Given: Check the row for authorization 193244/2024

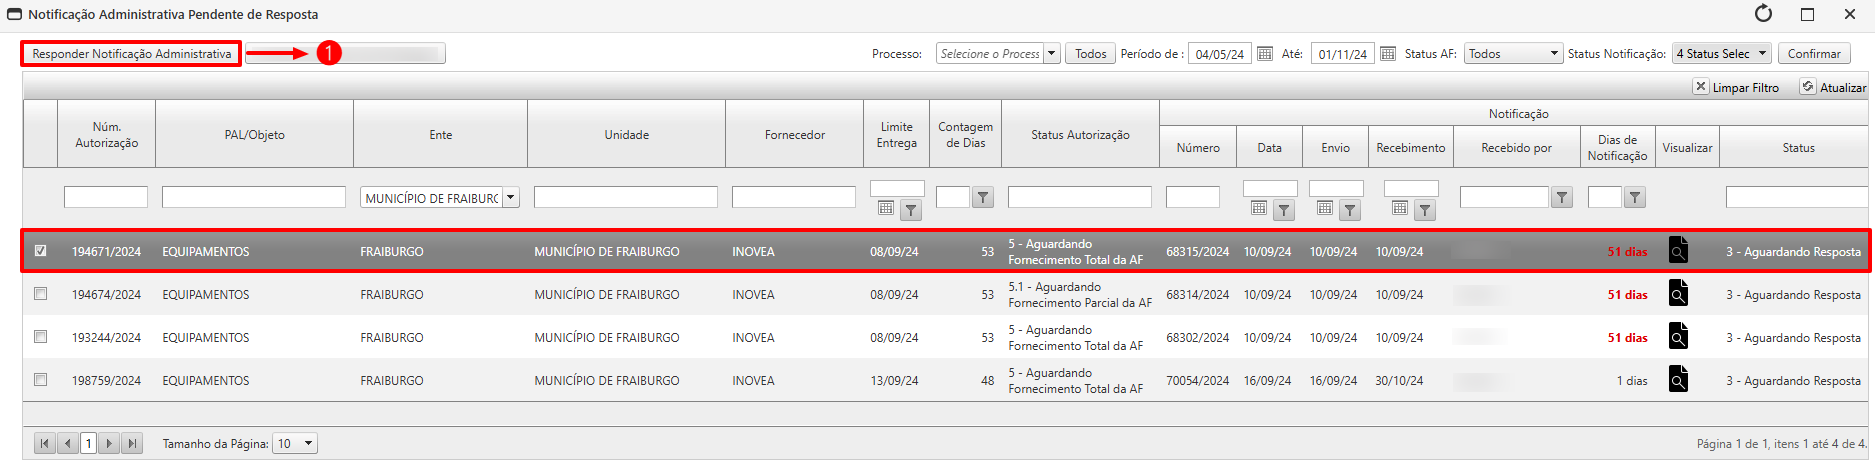Looking at the screenshot, I should [x=41, y=337].
